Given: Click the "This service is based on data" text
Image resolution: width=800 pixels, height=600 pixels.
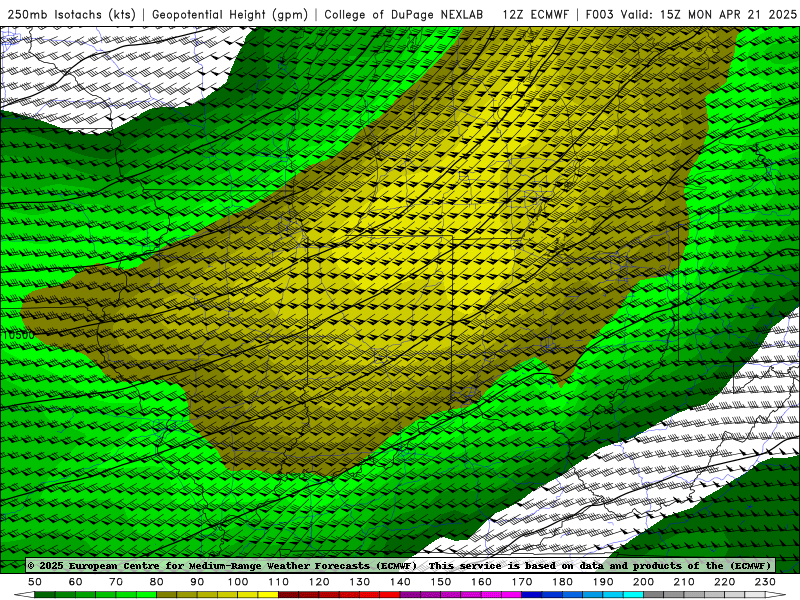Looking at the screenshot, I should click(x=516, y=565).
